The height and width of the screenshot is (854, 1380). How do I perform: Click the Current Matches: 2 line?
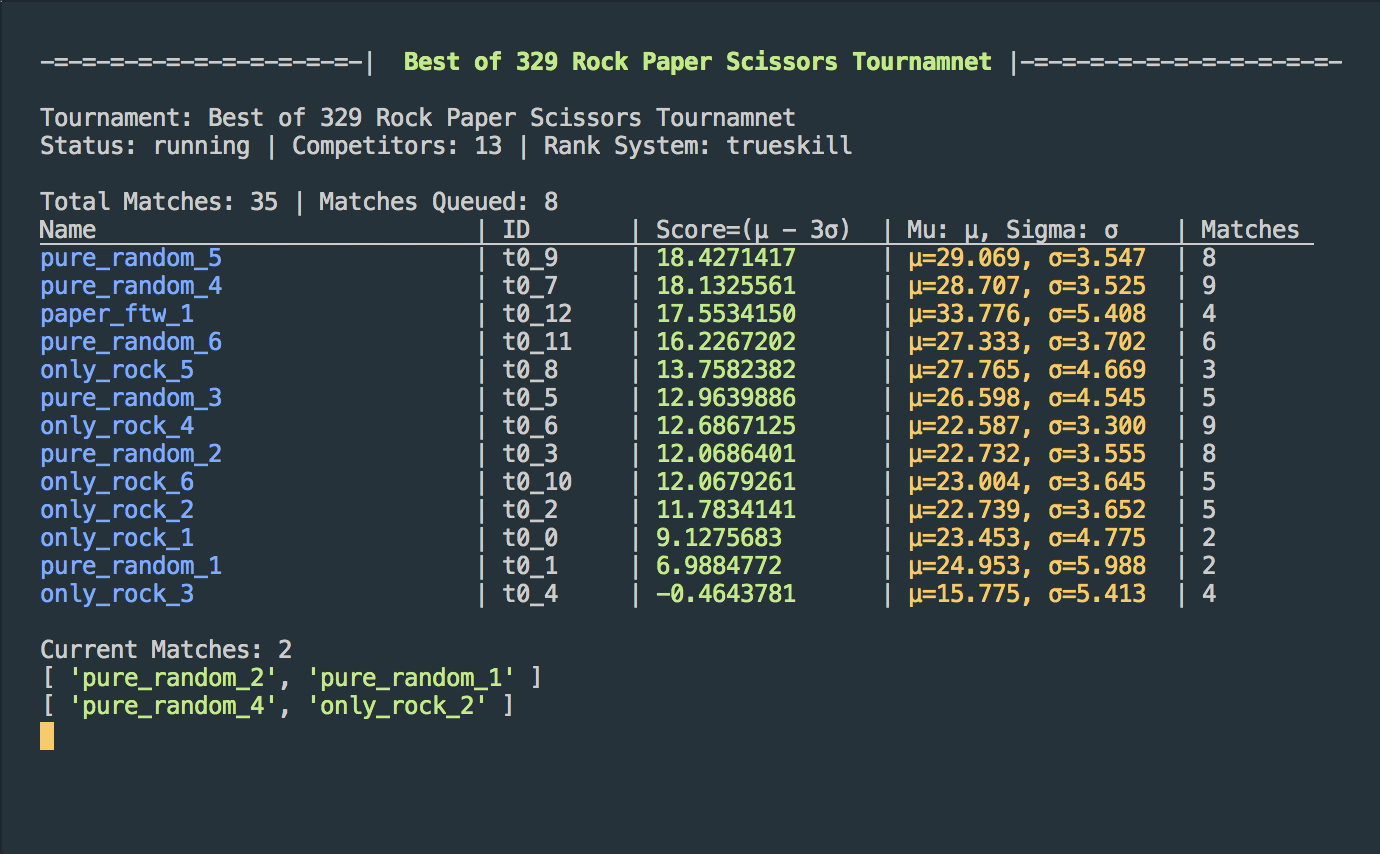point(166,650)
